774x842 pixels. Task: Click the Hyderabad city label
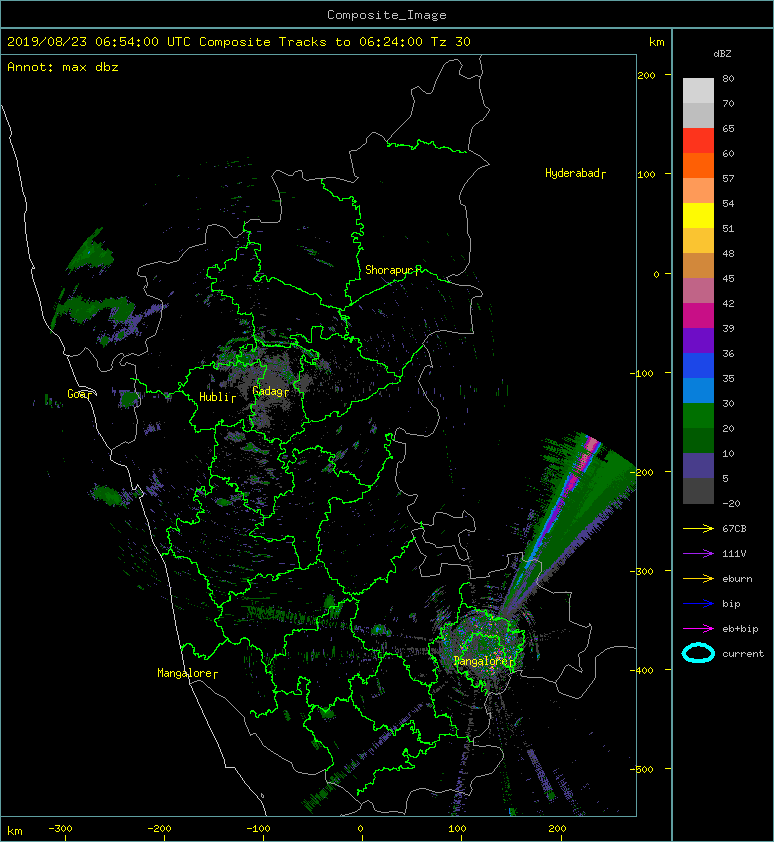click(x=575, y=173)
